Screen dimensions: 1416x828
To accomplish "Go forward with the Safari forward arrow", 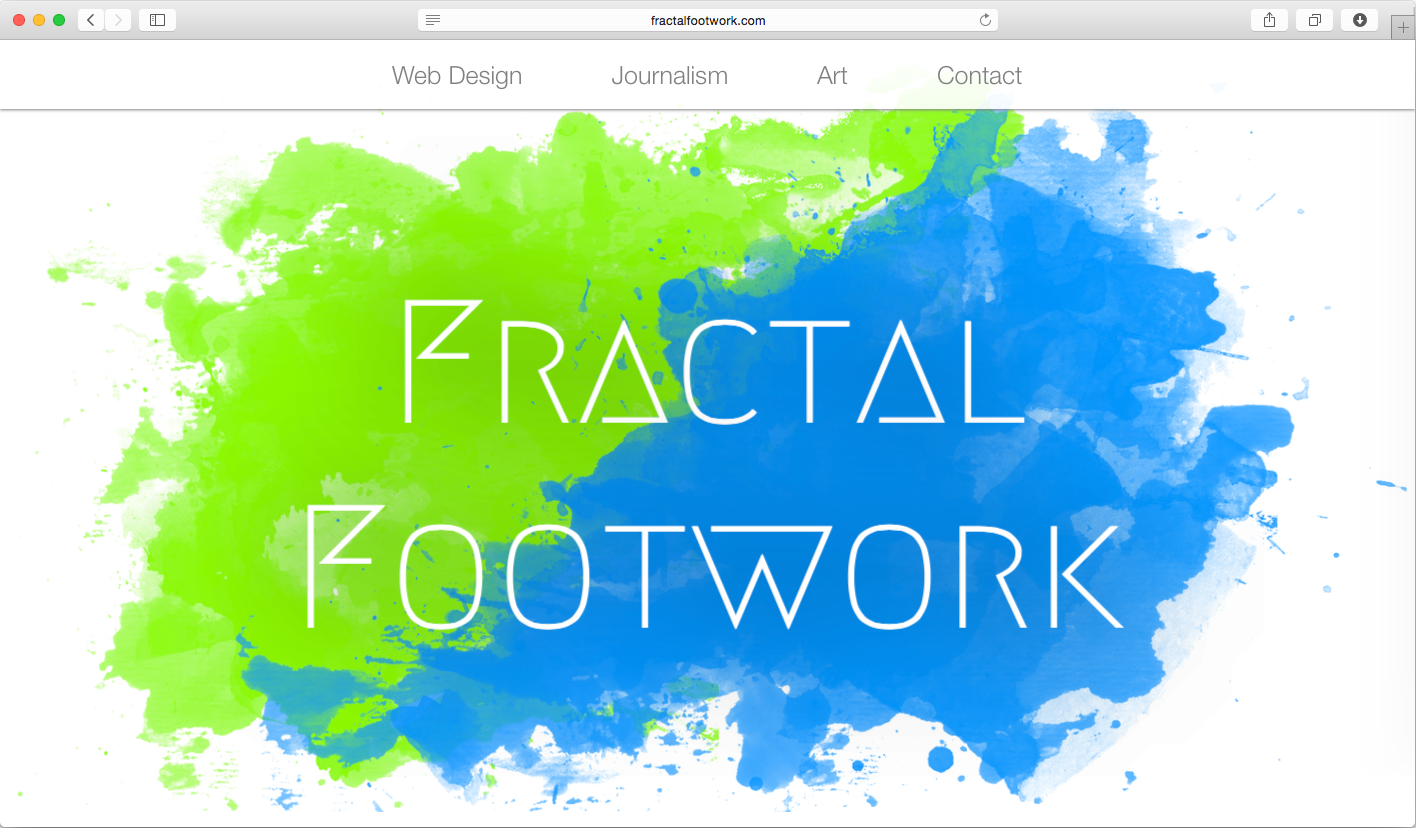I will tap(118, 20).
